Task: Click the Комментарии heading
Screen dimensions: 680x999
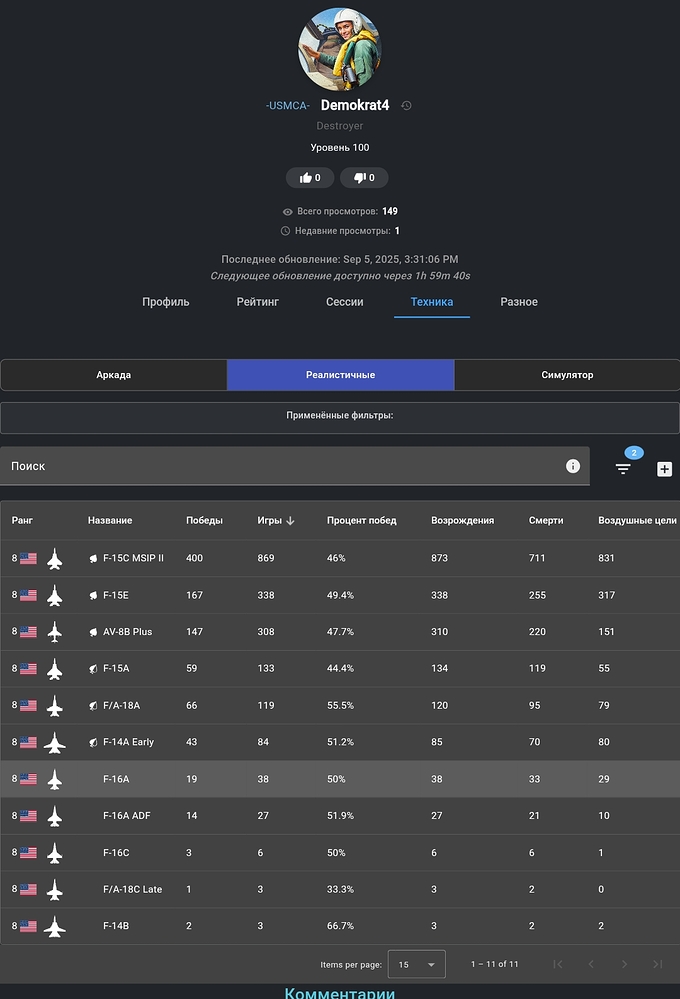Action: pyautogui.click(x=340, y=993)
